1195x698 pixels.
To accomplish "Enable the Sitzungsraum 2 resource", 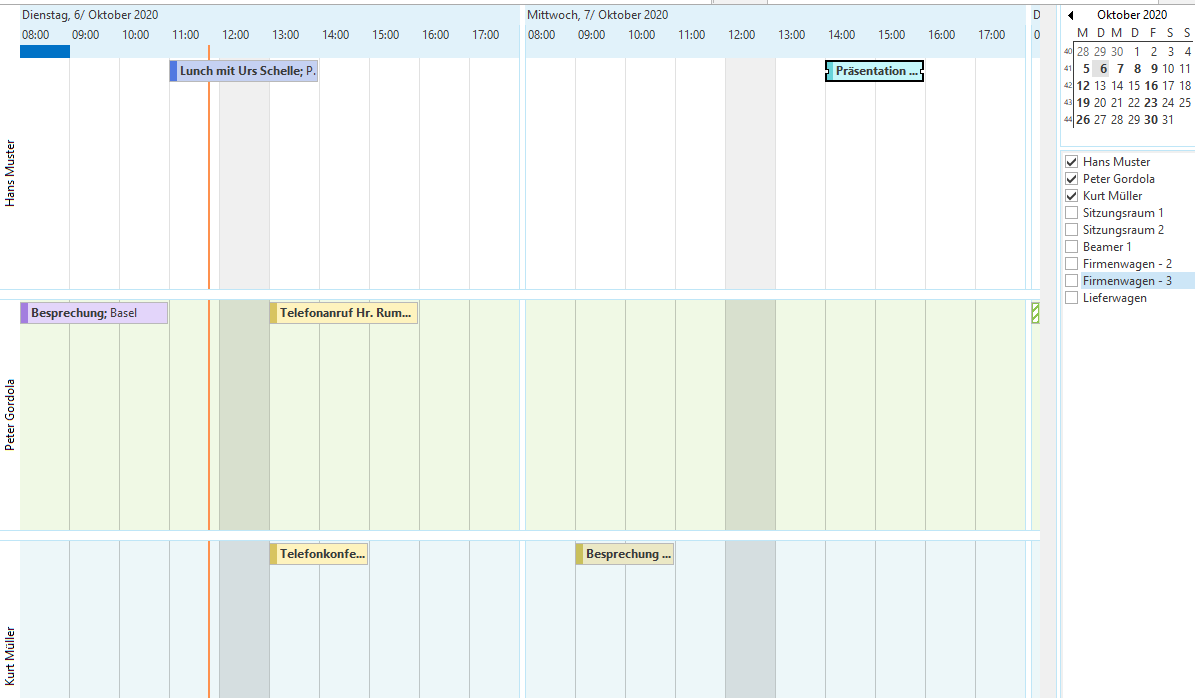I will [1071, 229].
